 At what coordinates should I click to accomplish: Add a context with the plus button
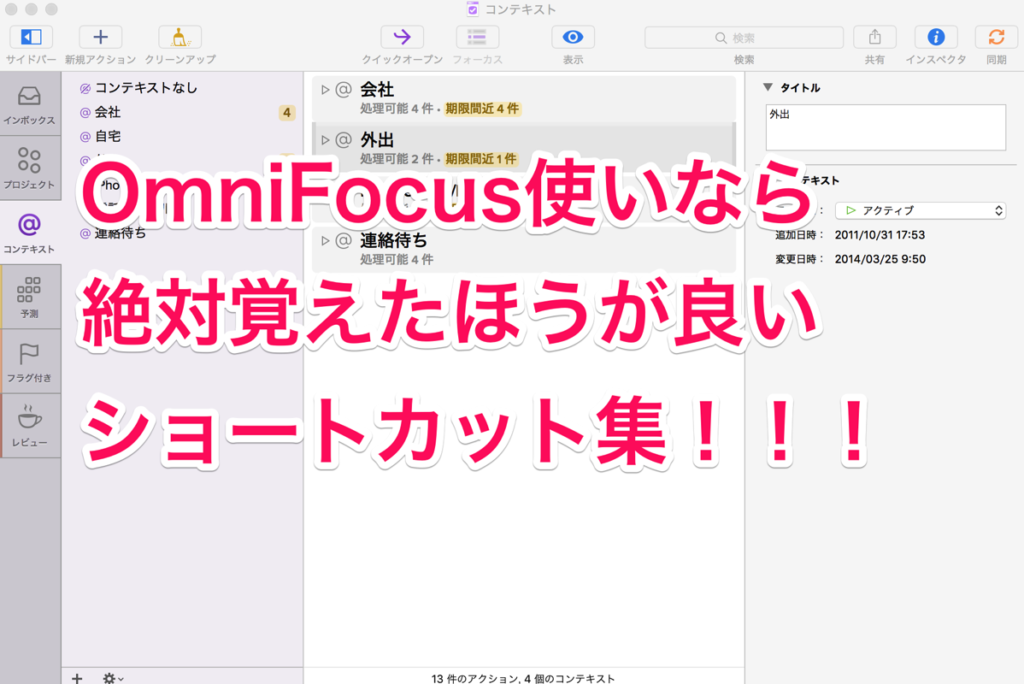(77, 678)
